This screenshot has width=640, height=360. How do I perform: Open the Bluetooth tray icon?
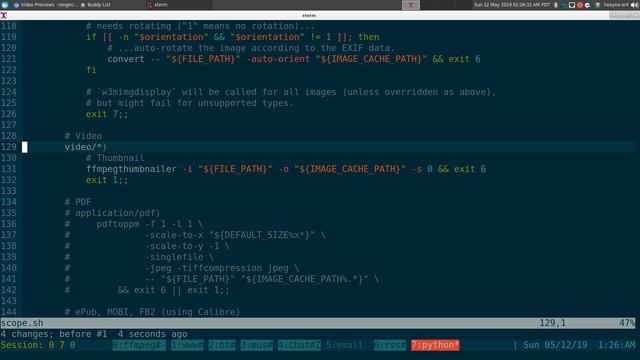556,5
